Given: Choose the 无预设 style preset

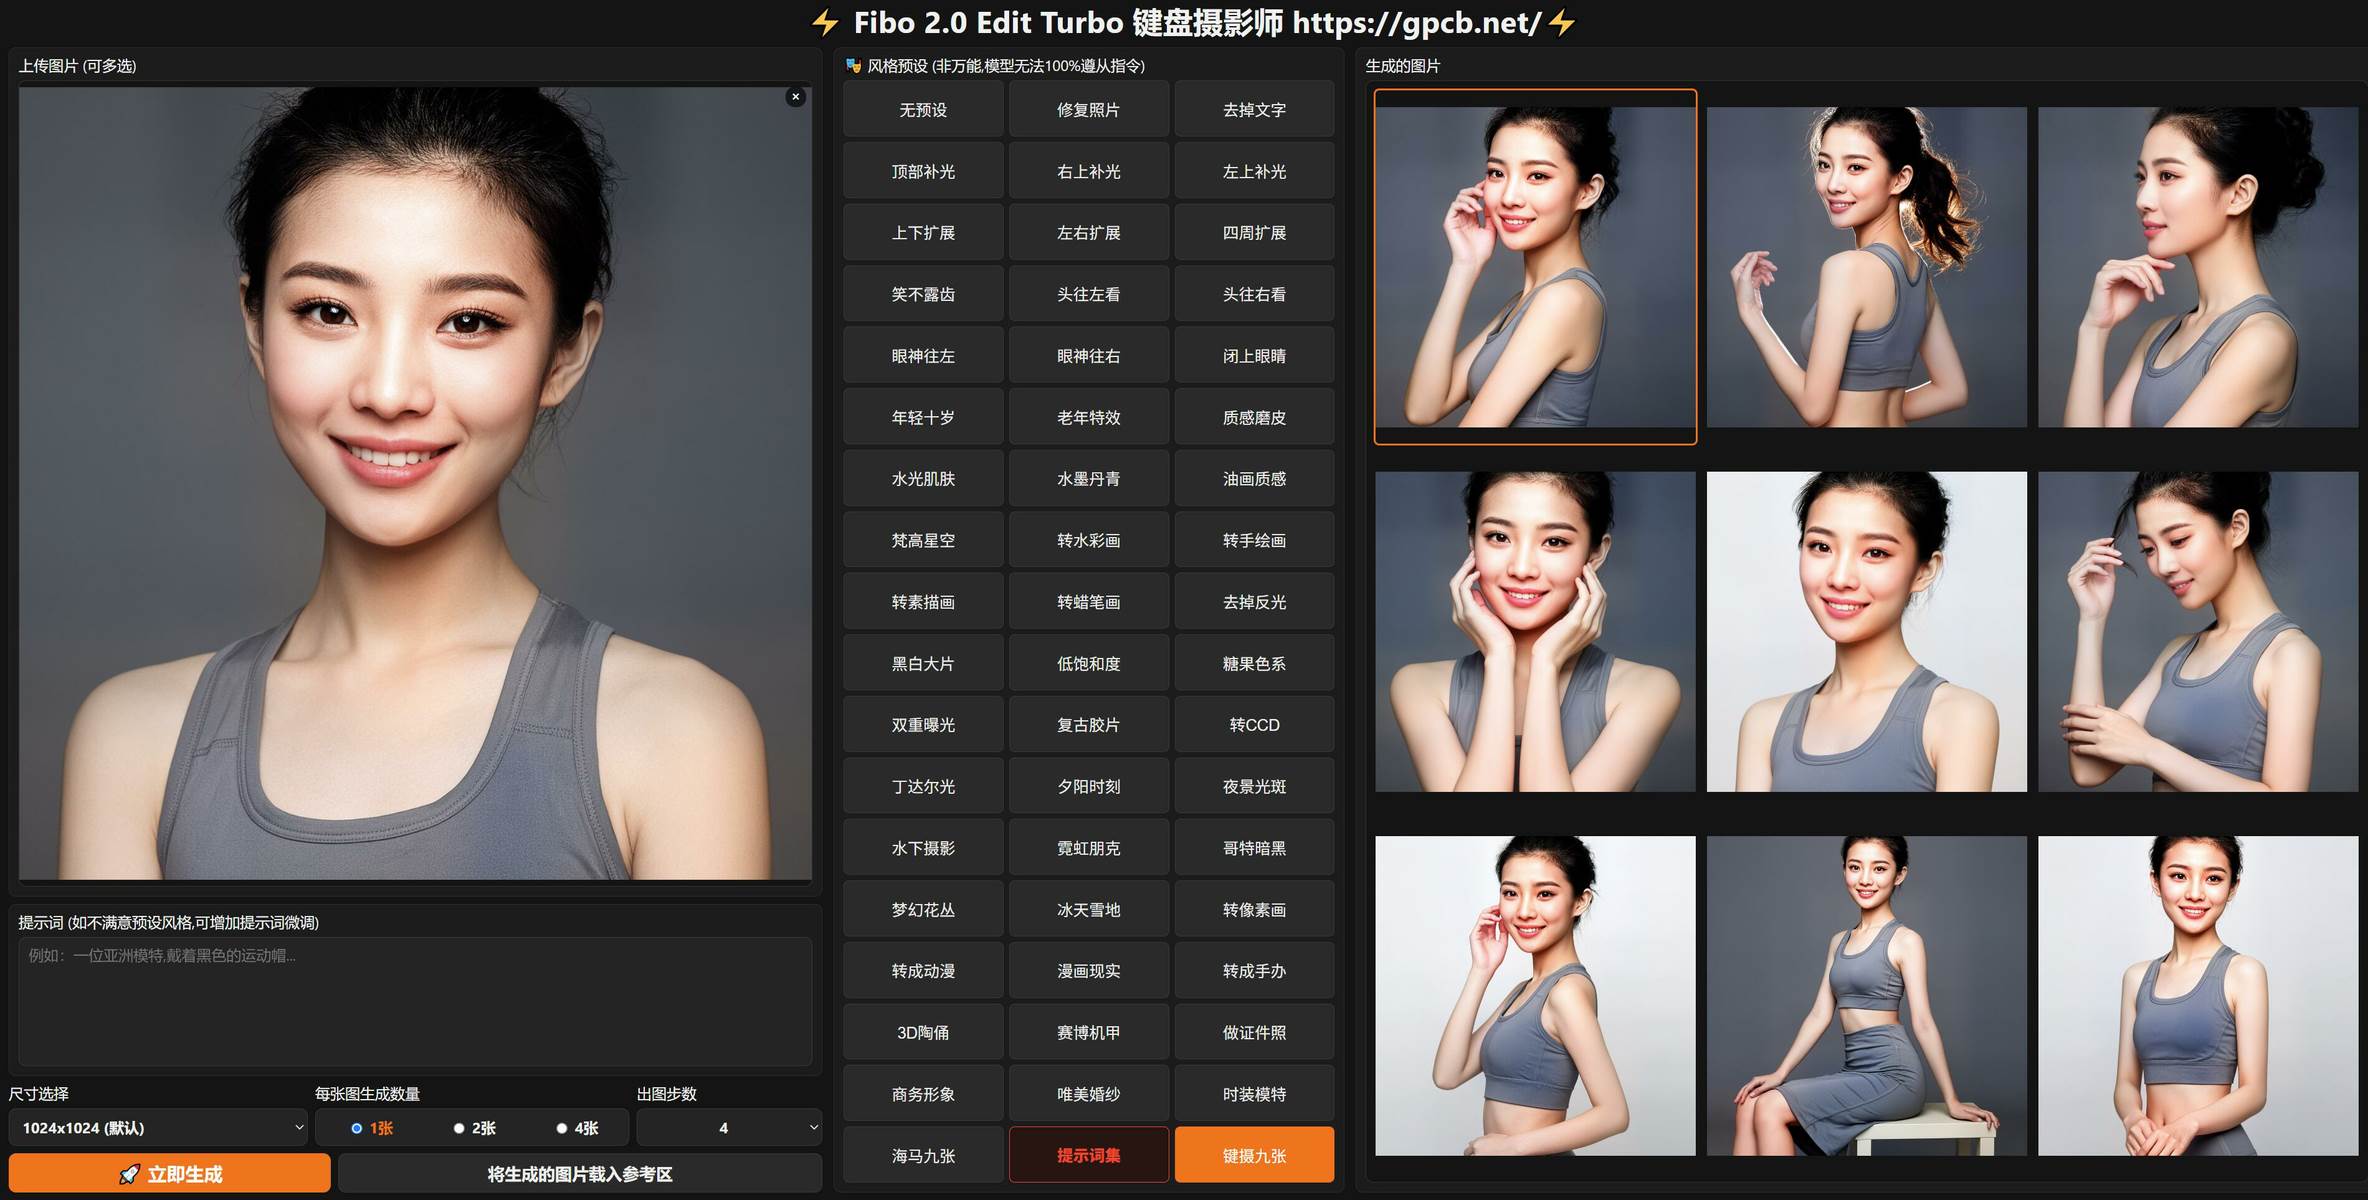Looking at the screenshot, I should tap(923, 110).
